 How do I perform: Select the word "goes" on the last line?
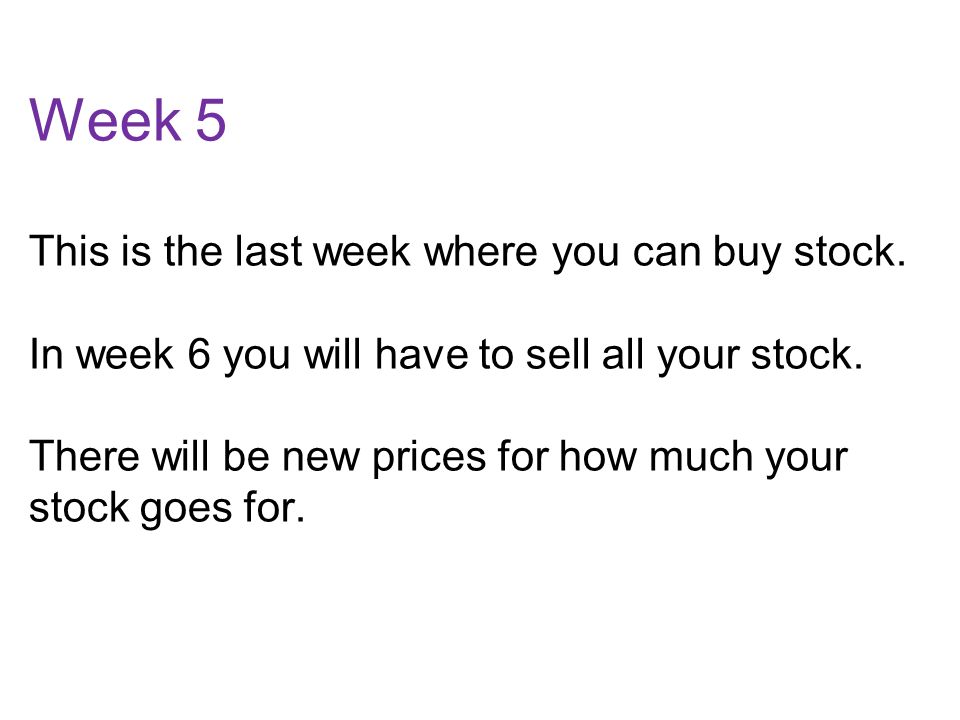[x=186, y=510]
